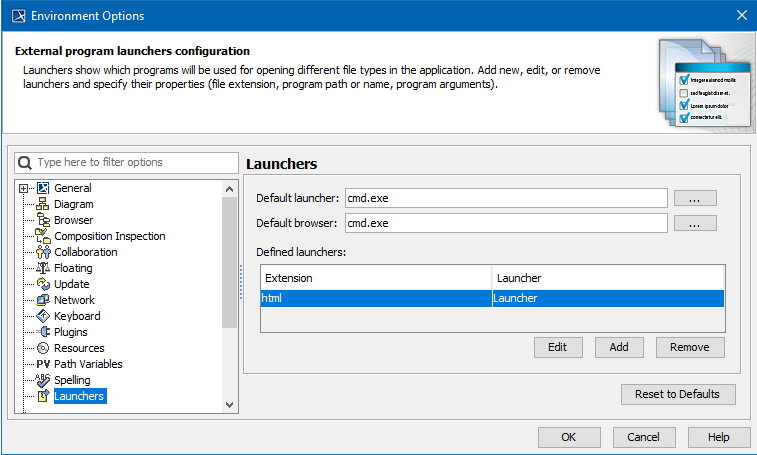Click the Reset to Defaults button
Screen dimensions: 757x455
[677, 394]
